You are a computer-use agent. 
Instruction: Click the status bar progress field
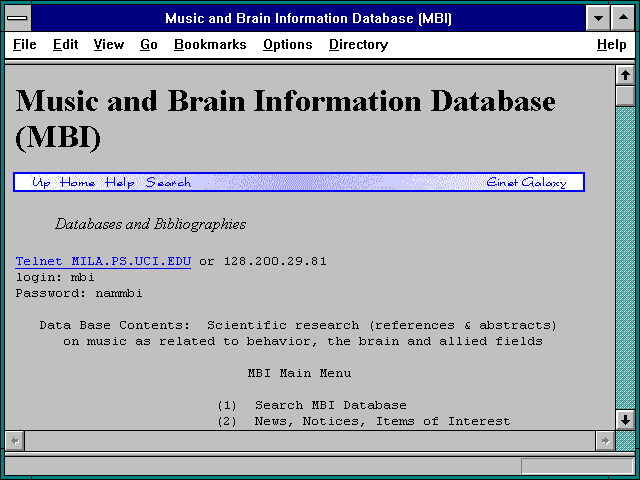tap(577, 466)
